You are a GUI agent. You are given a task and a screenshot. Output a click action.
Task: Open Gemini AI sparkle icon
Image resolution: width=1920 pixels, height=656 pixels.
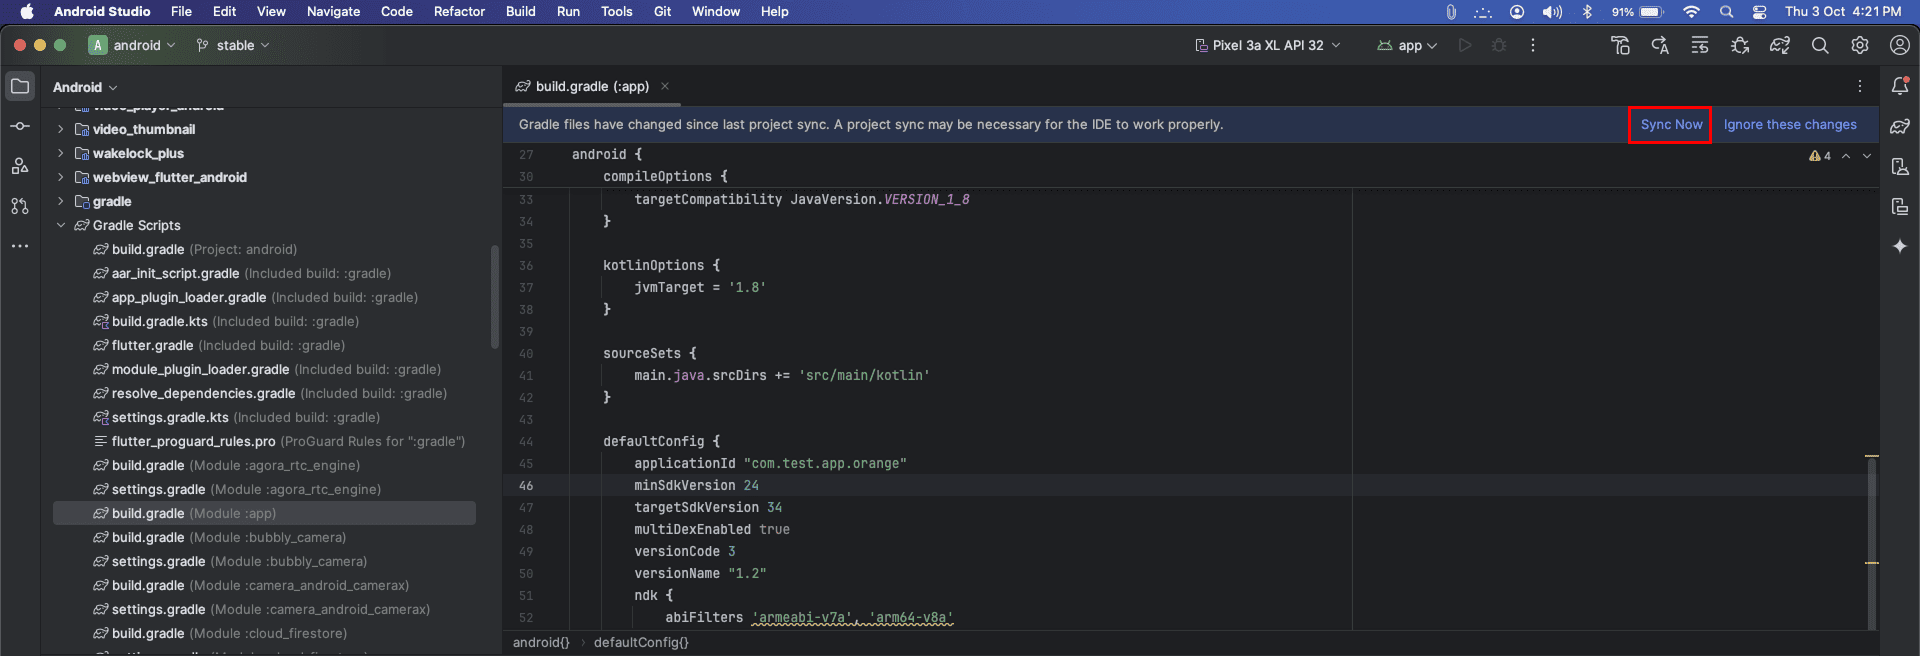point(1900,247)
